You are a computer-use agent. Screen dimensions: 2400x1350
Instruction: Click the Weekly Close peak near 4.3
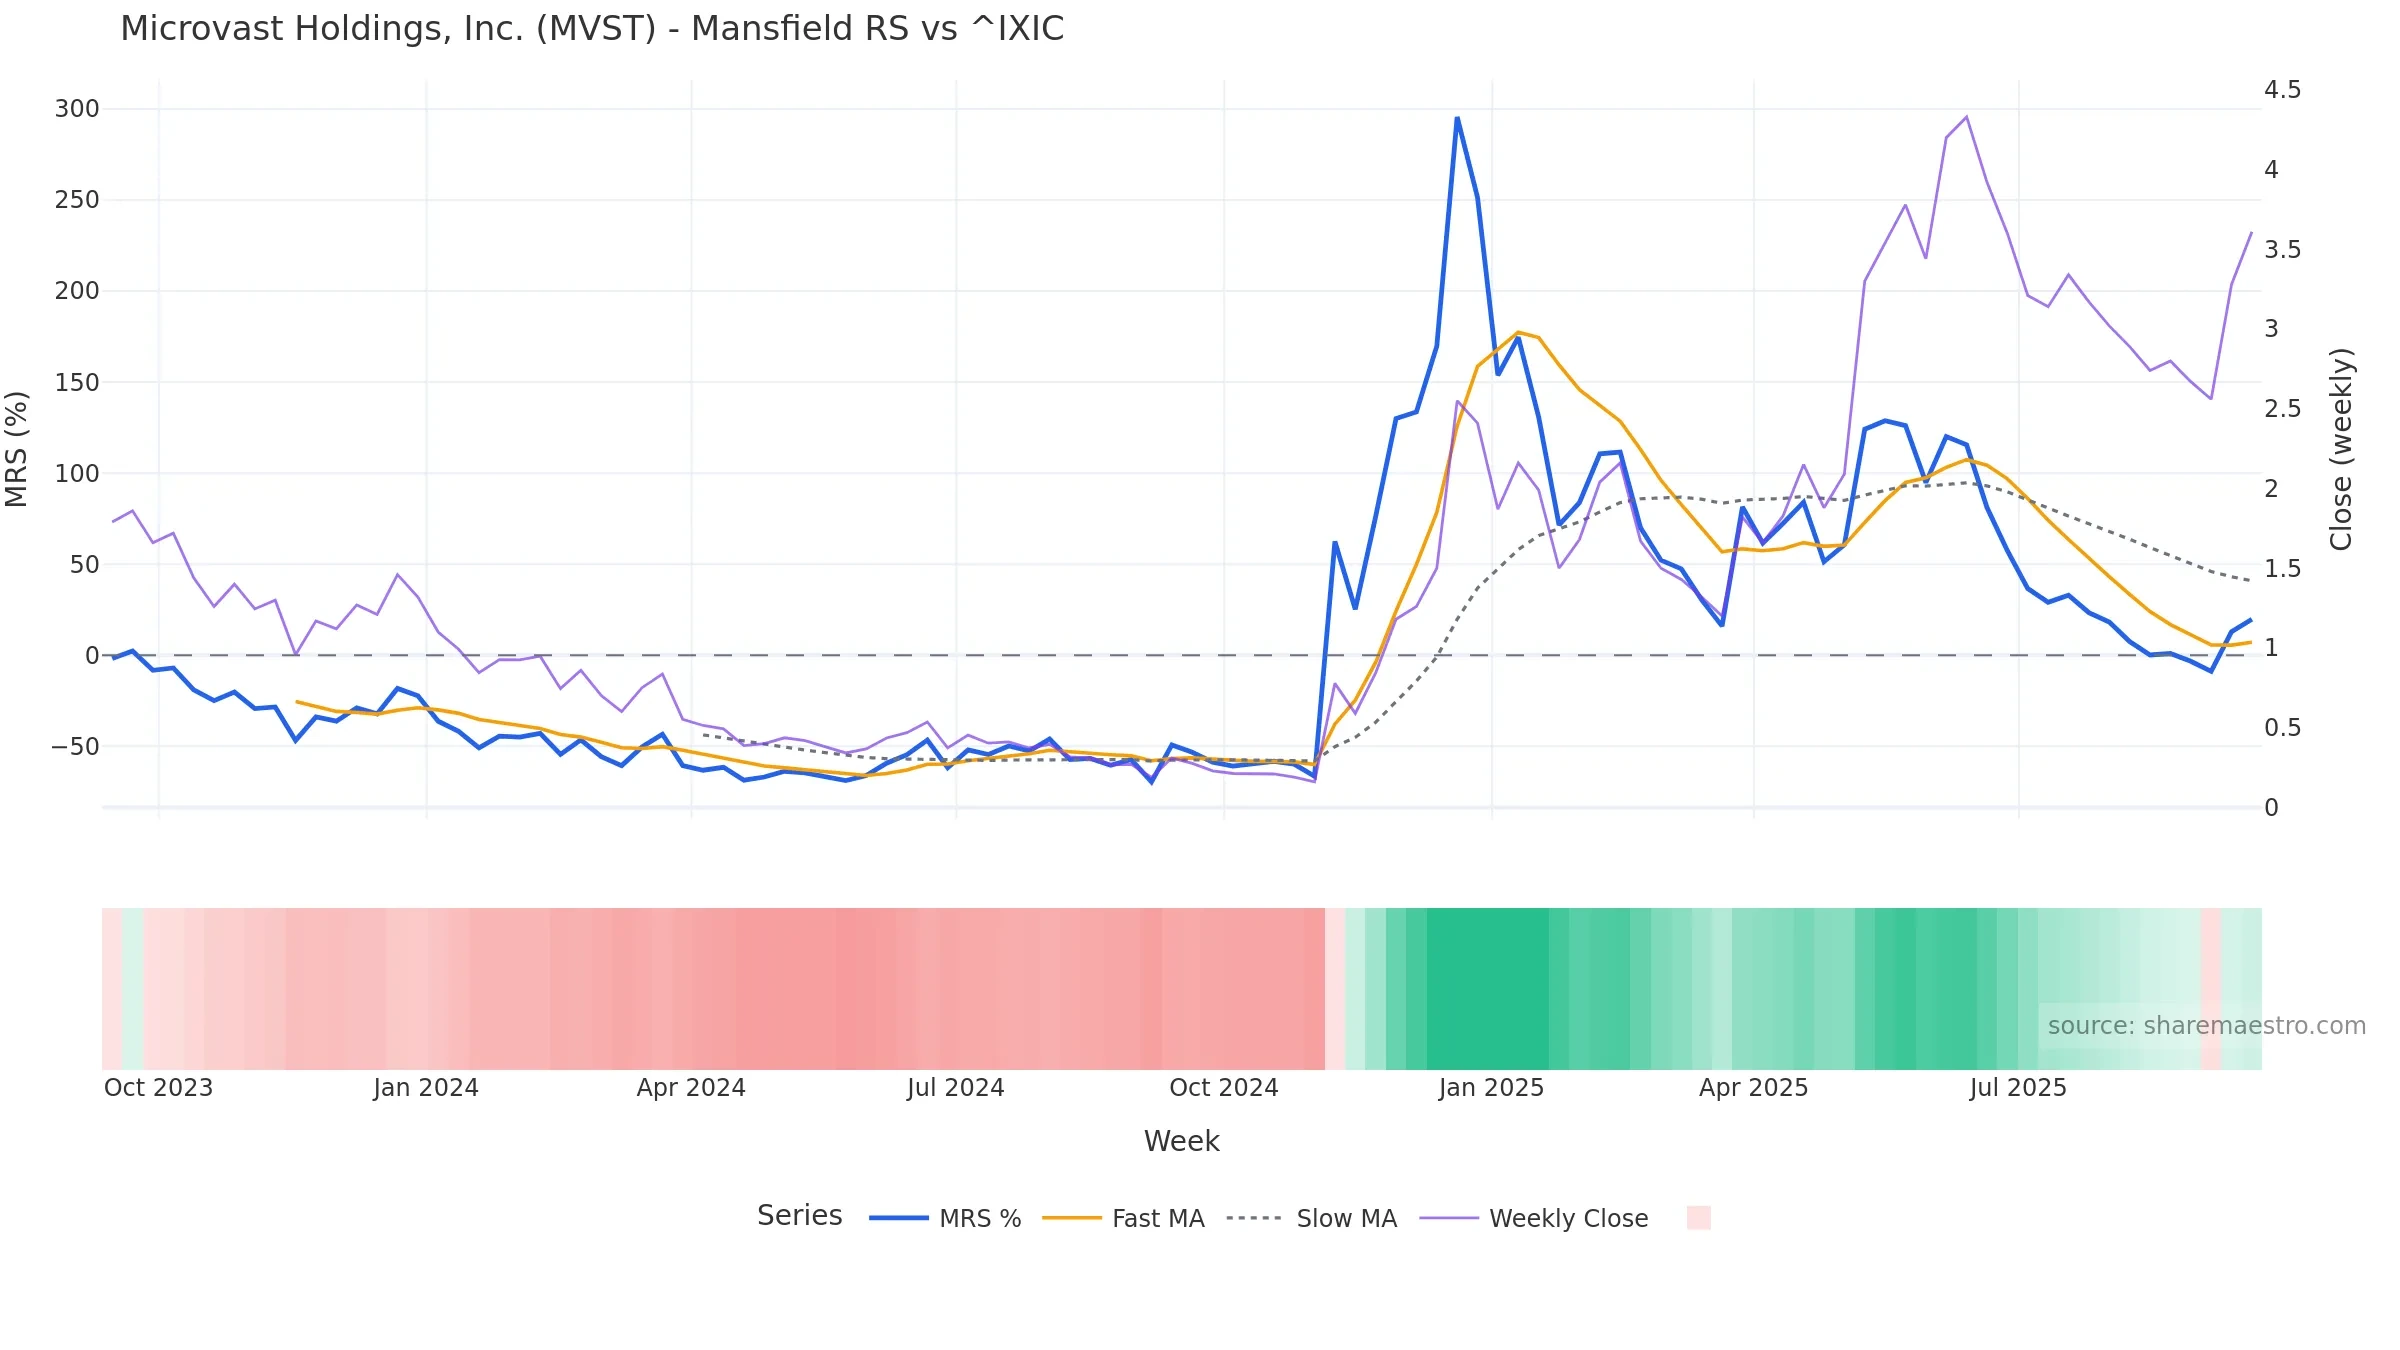1966,117
